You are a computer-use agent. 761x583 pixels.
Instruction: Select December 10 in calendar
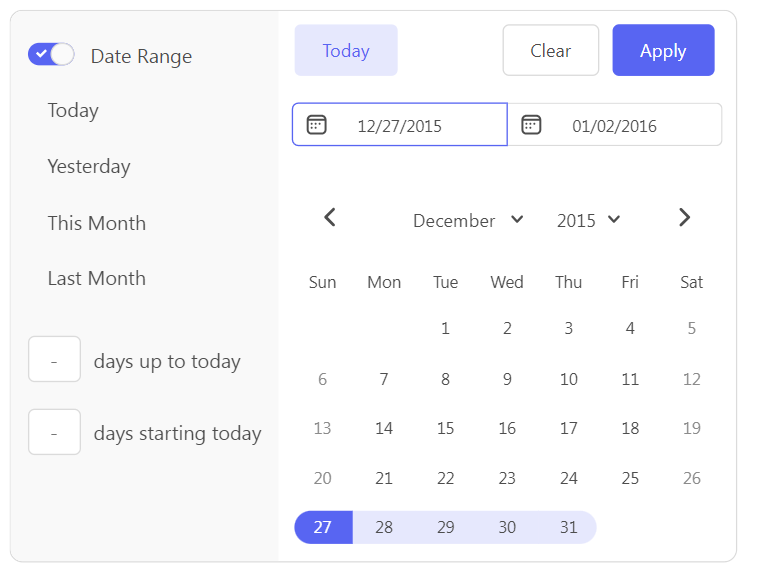pyautogui.click(x=569, y=379)
